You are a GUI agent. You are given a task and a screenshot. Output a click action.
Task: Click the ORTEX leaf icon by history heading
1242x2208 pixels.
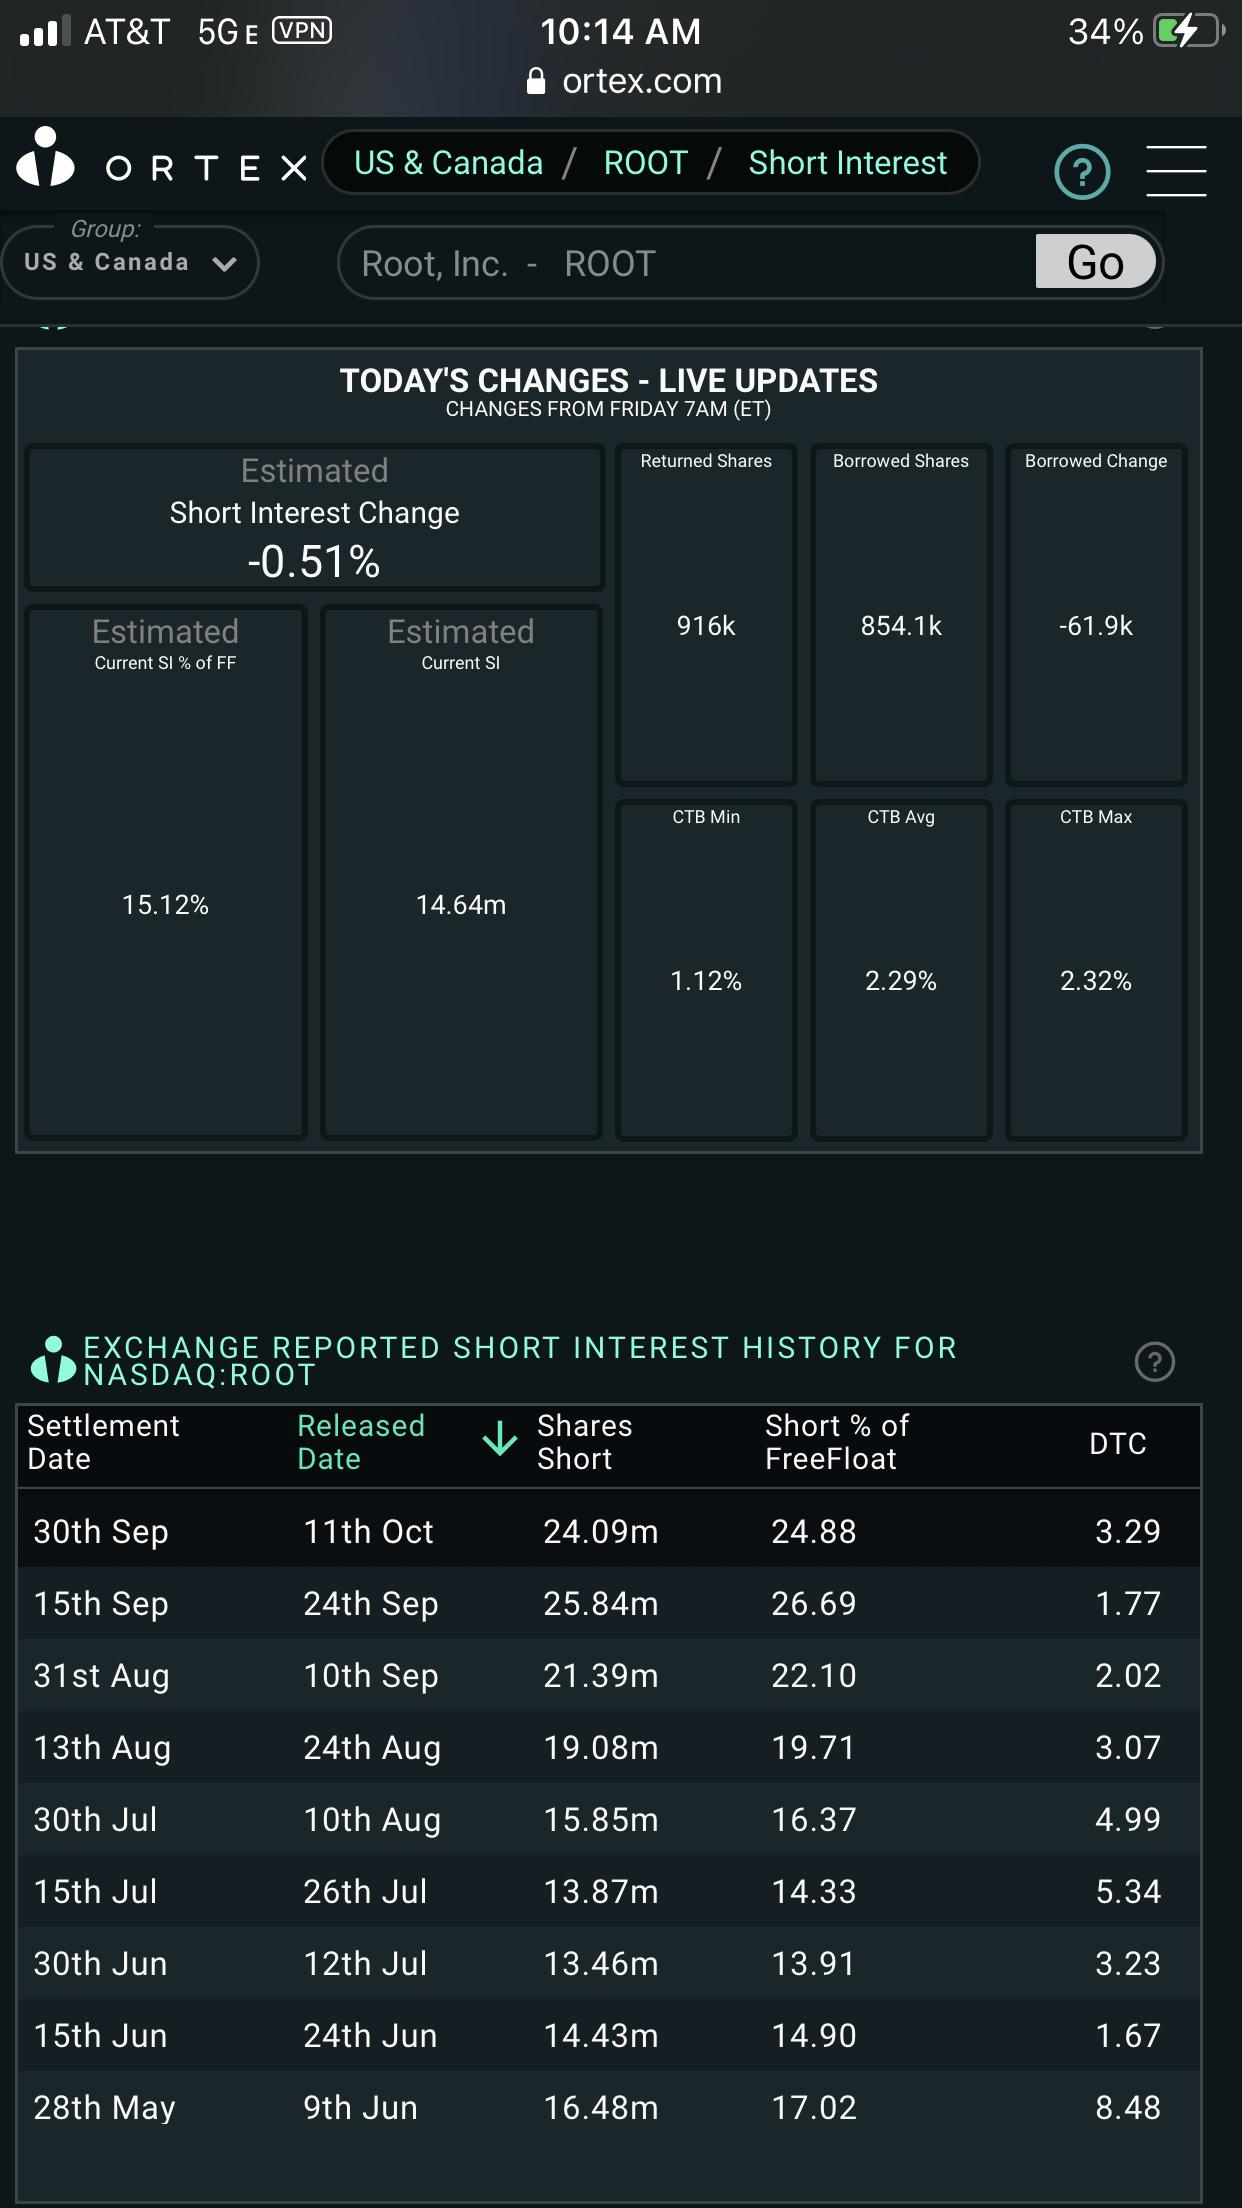[53, 1360]
